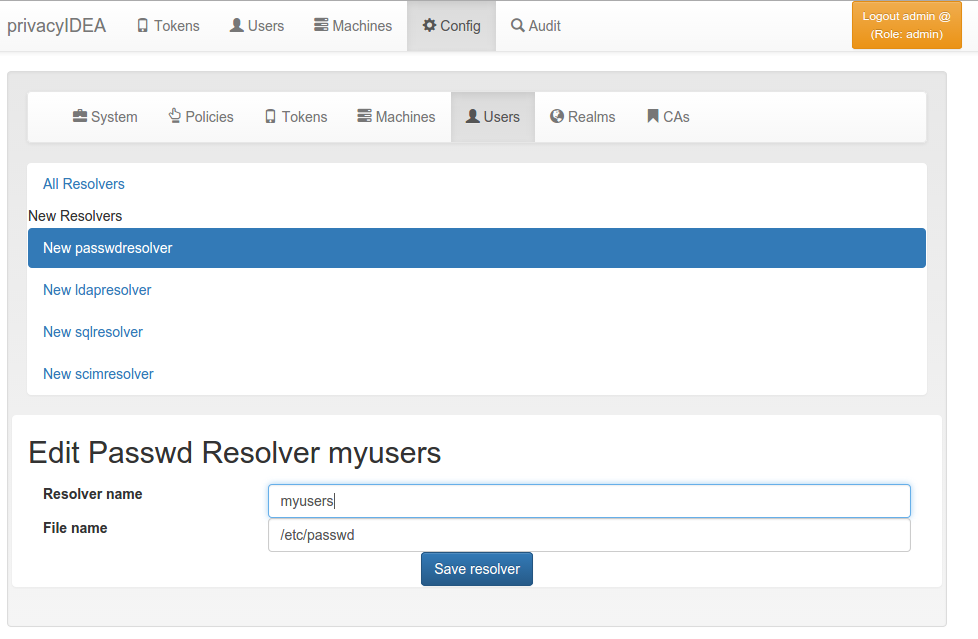Click the phone icon beside top Tokens
Viewport: 978px width, 639px height.
pos(143,26)
